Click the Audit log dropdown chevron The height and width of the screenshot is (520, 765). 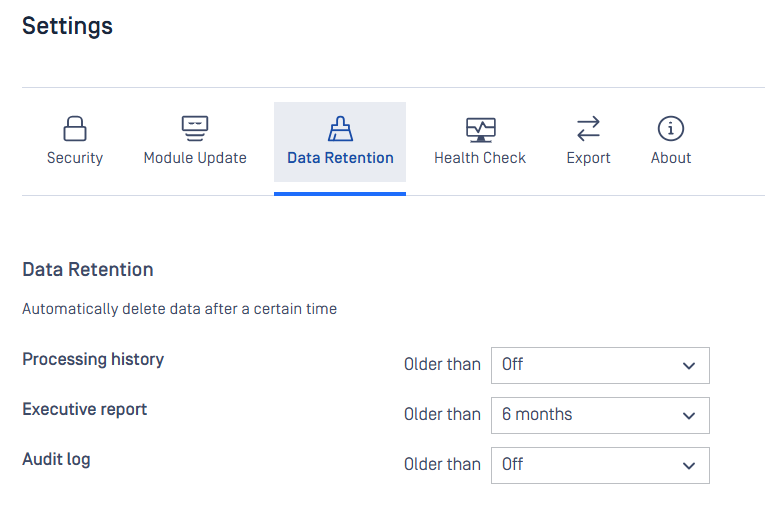click(x=689, y=466)
